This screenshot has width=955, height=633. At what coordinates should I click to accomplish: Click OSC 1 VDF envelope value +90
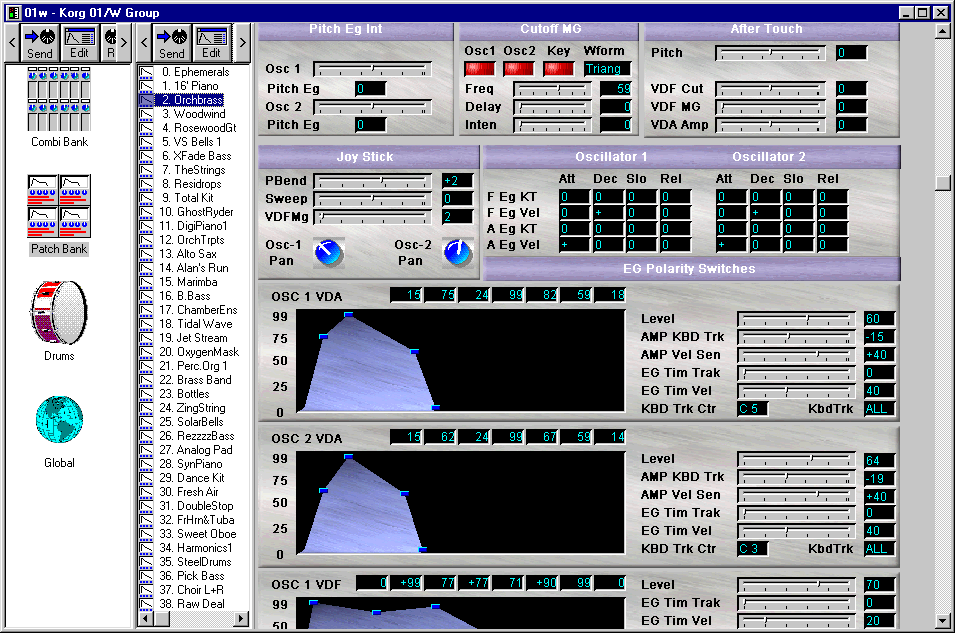pyautogui.click(x=543, y=583)
